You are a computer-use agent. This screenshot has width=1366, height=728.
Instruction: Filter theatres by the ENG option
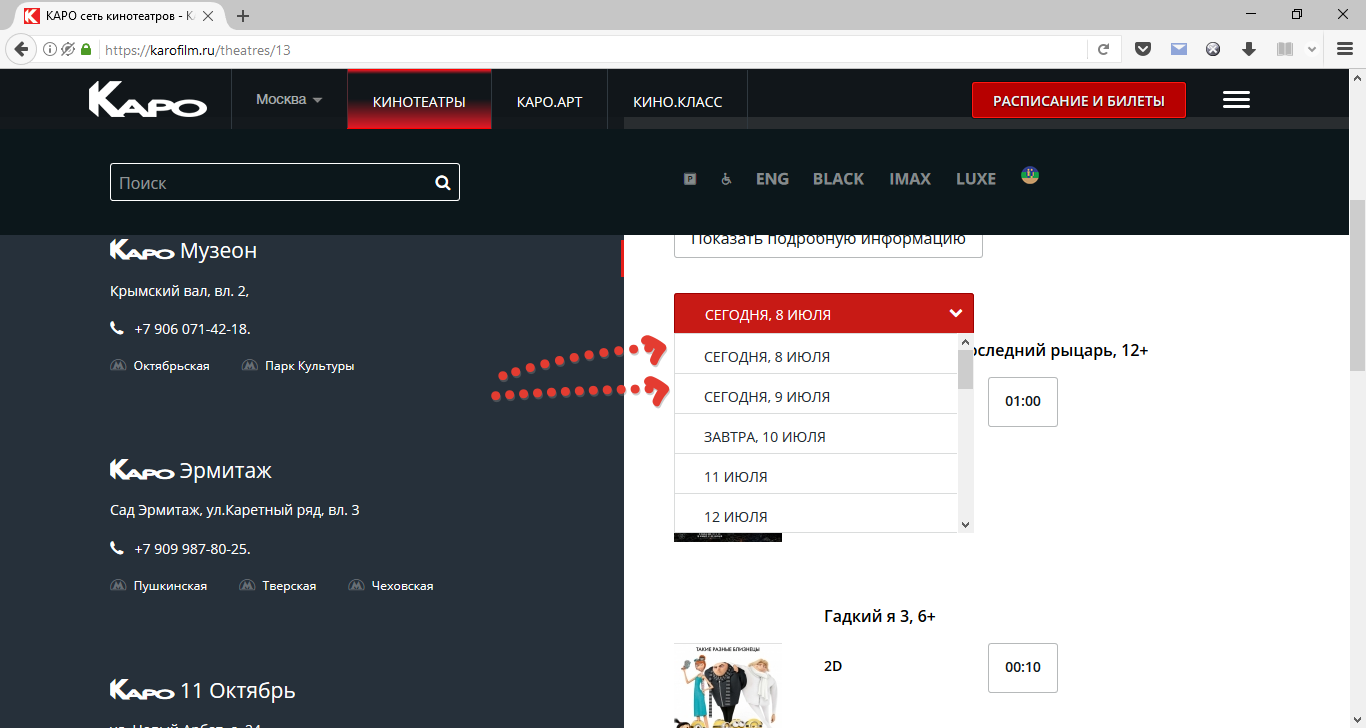(772, 179)
